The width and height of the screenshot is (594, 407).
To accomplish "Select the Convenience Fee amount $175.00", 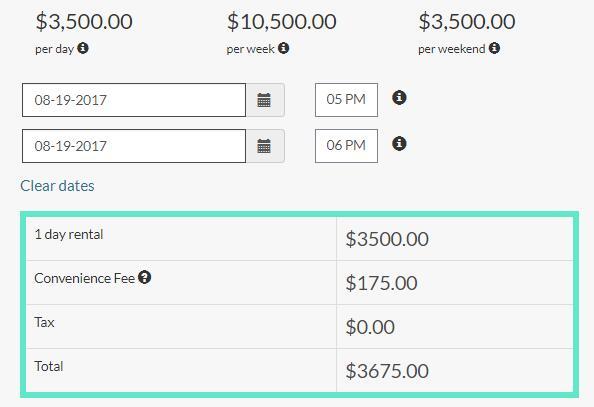I will point(381,283).
